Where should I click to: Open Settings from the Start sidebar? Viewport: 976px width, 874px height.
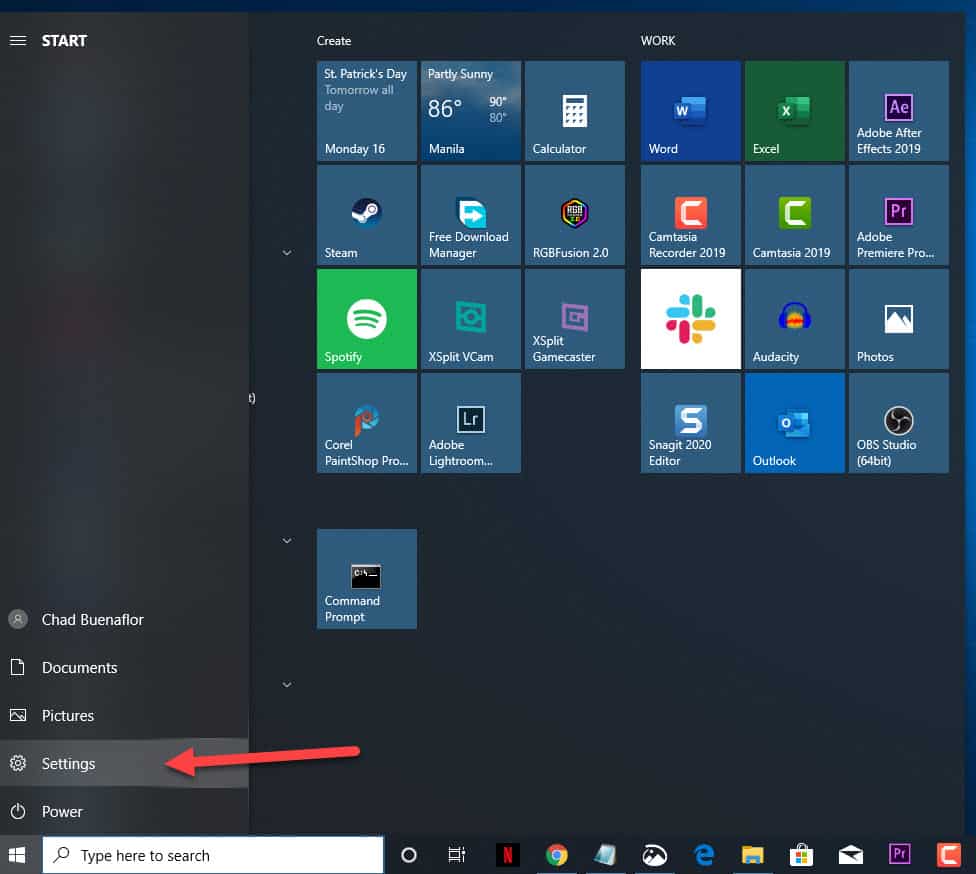coord(124,763)
